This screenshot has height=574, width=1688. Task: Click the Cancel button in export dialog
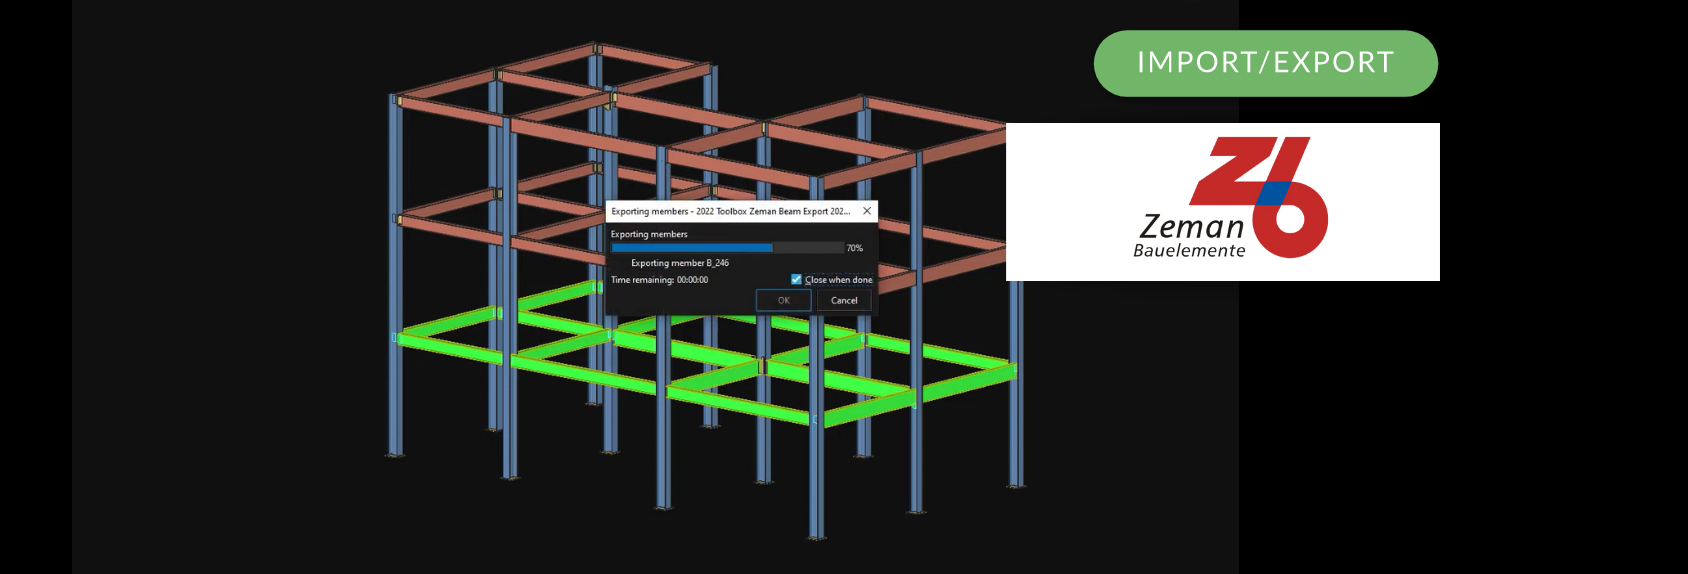click(x=843, y=300)
